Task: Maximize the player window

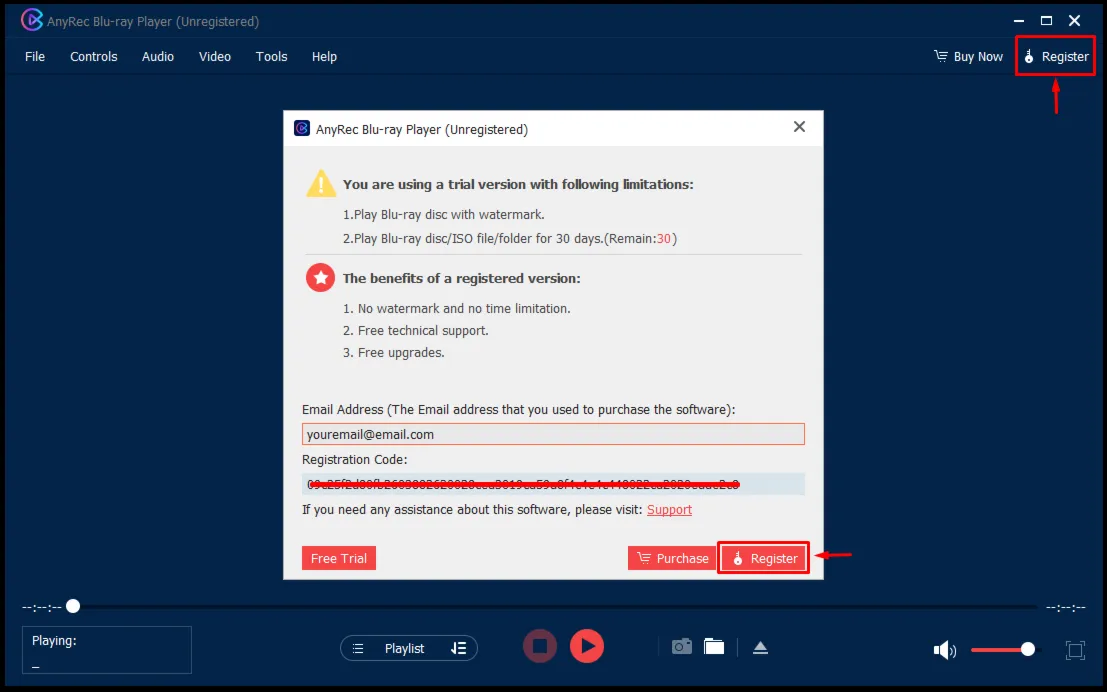Action: 1046,20
